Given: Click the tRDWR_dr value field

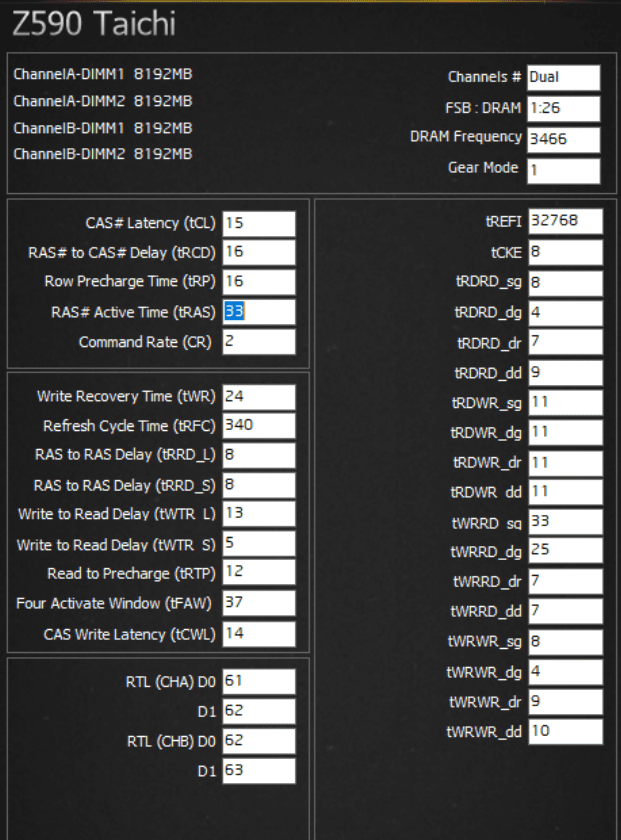Looking at the screenshot, I should [566, 463].
